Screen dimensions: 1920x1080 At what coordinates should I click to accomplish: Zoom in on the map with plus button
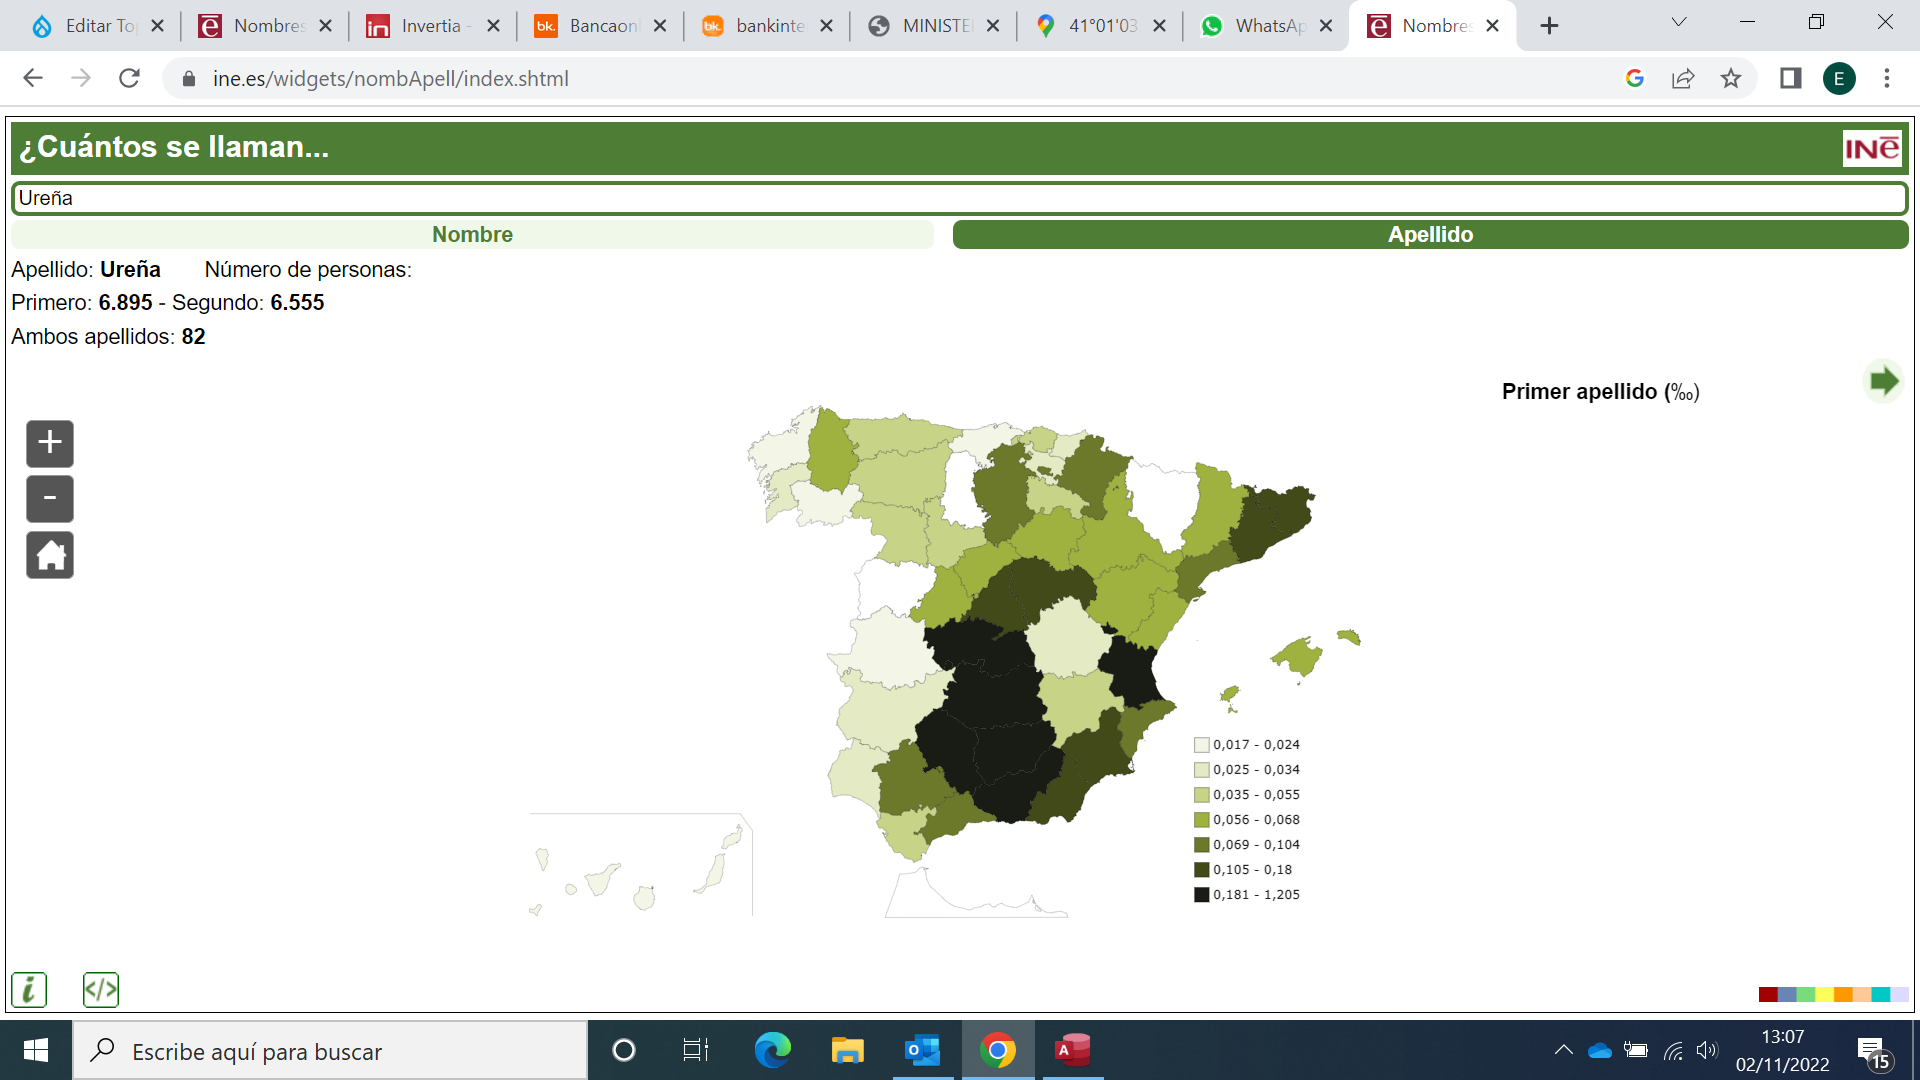(50, 443)
